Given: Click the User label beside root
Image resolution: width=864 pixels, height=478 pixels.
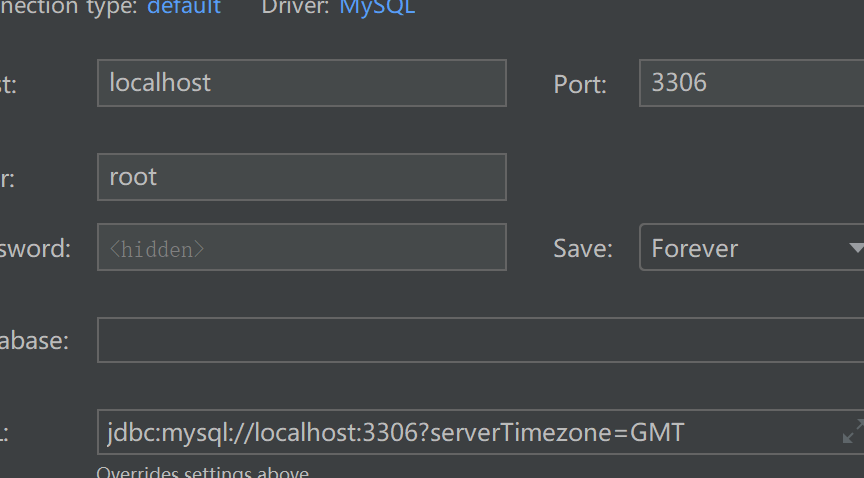Looking at the screenshot, I should [x=8, y=179].
